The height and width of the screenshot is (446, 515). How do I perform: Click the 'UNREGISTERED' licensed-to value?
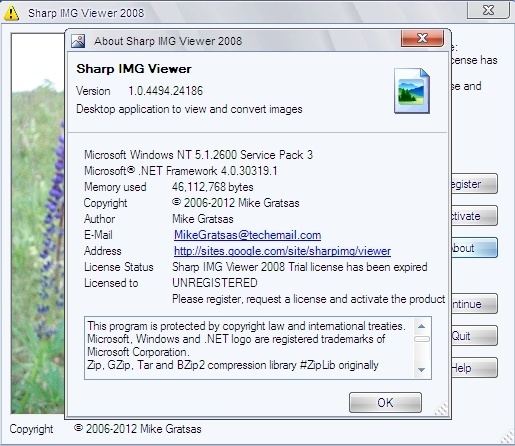tap(215, 283)
